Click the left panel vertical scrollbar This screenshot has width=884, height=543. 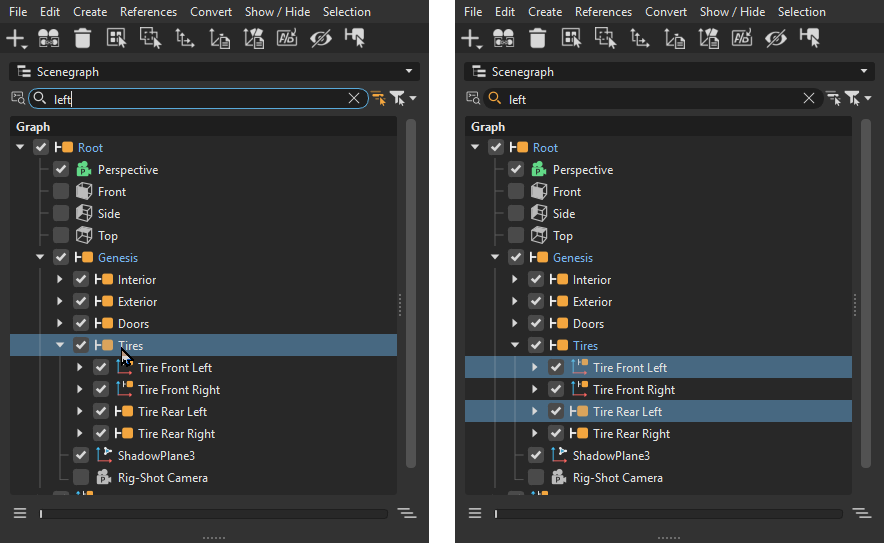pos(411,293)
